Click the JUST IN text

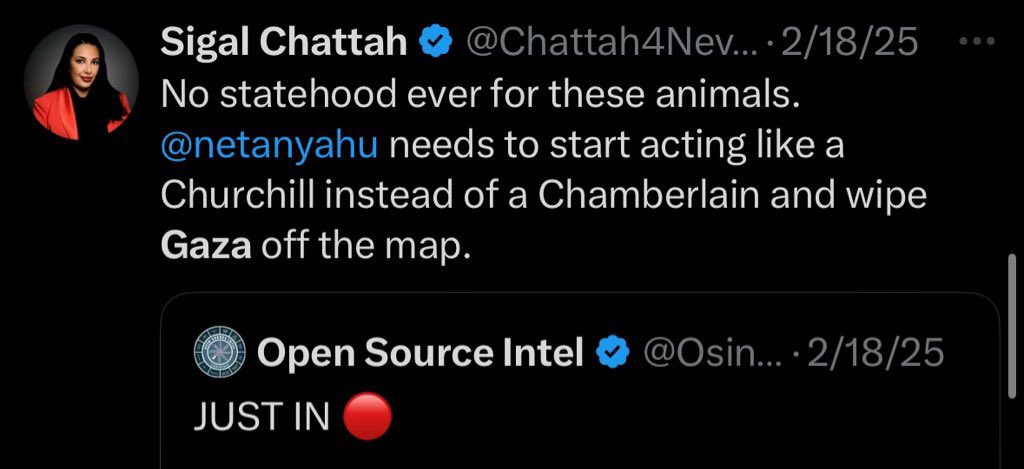tap(262, 418)
